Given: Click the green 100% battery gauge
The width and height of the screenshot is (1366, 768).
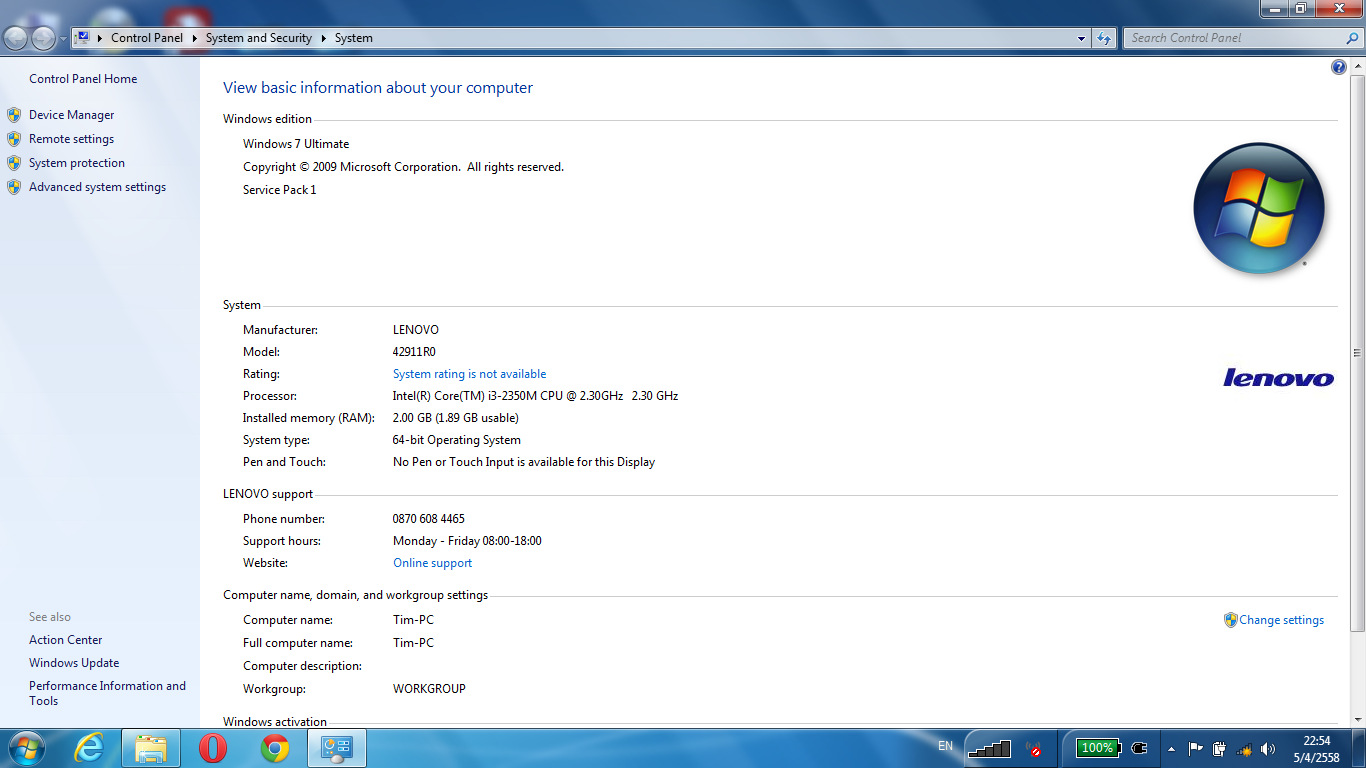Looking at the screenshot, I should pos(1097,748).
